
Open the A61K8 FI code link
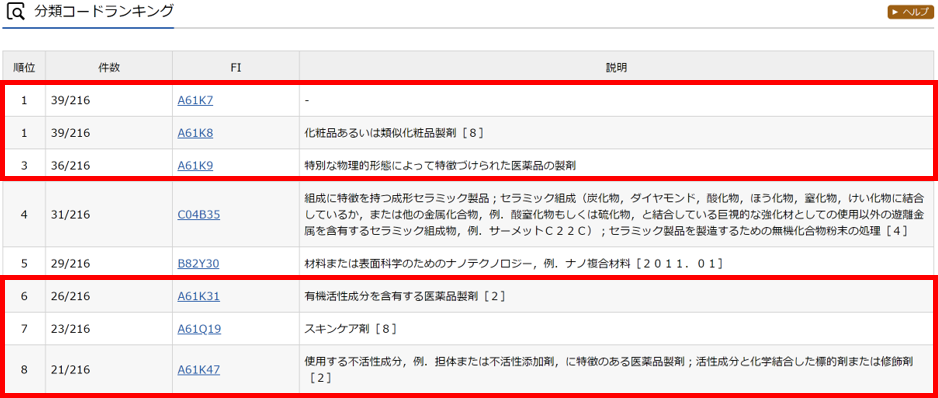tap(195, 133)
